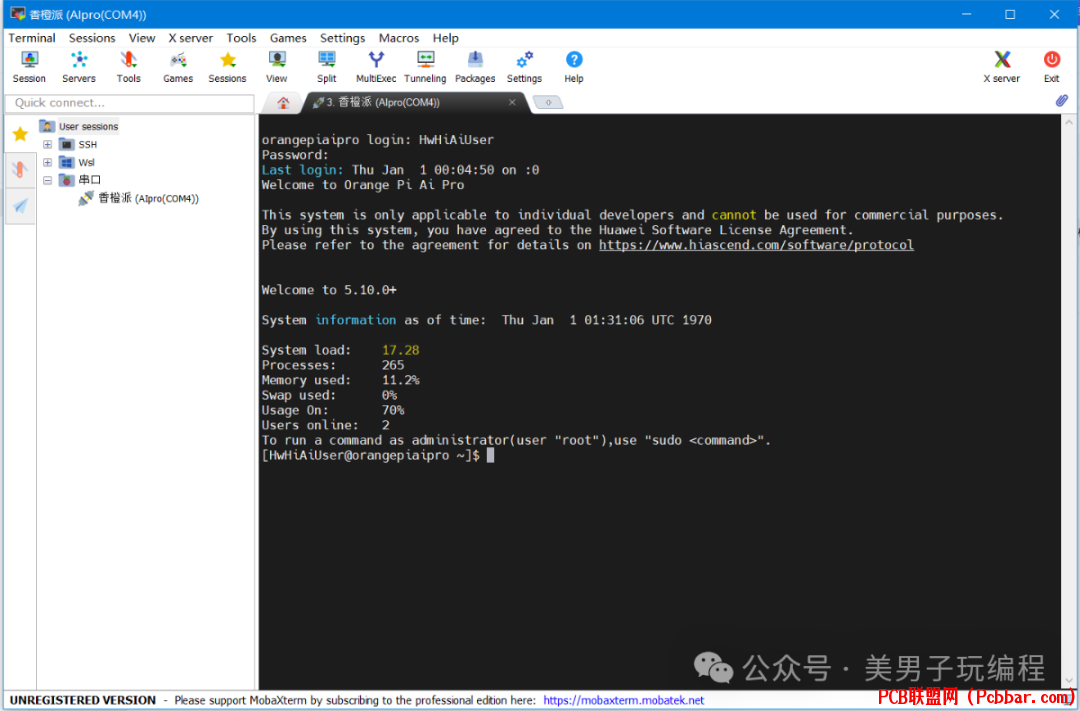Click the Quick connect input field
Image resolution: width=1080 pixels, height=711 pixels.
pyautogui.click(x=129, y=103)
